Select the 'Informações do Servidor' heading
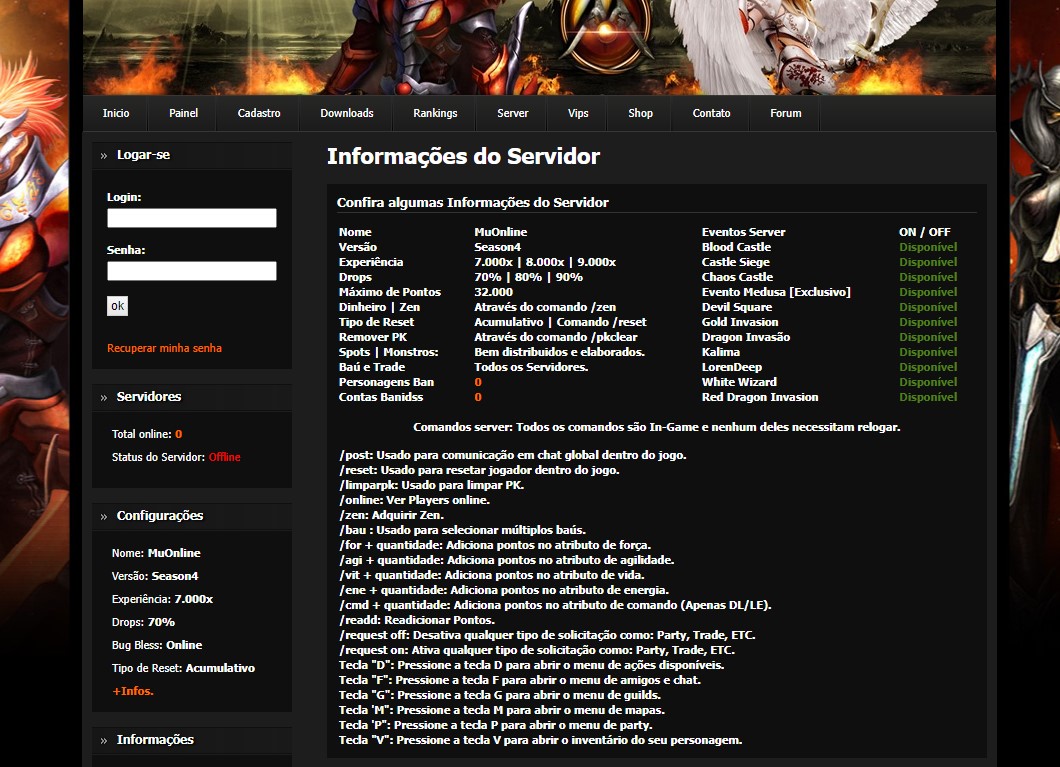Image resolution: width=1060 pixels, height=767 pixels. pos(464,156)
